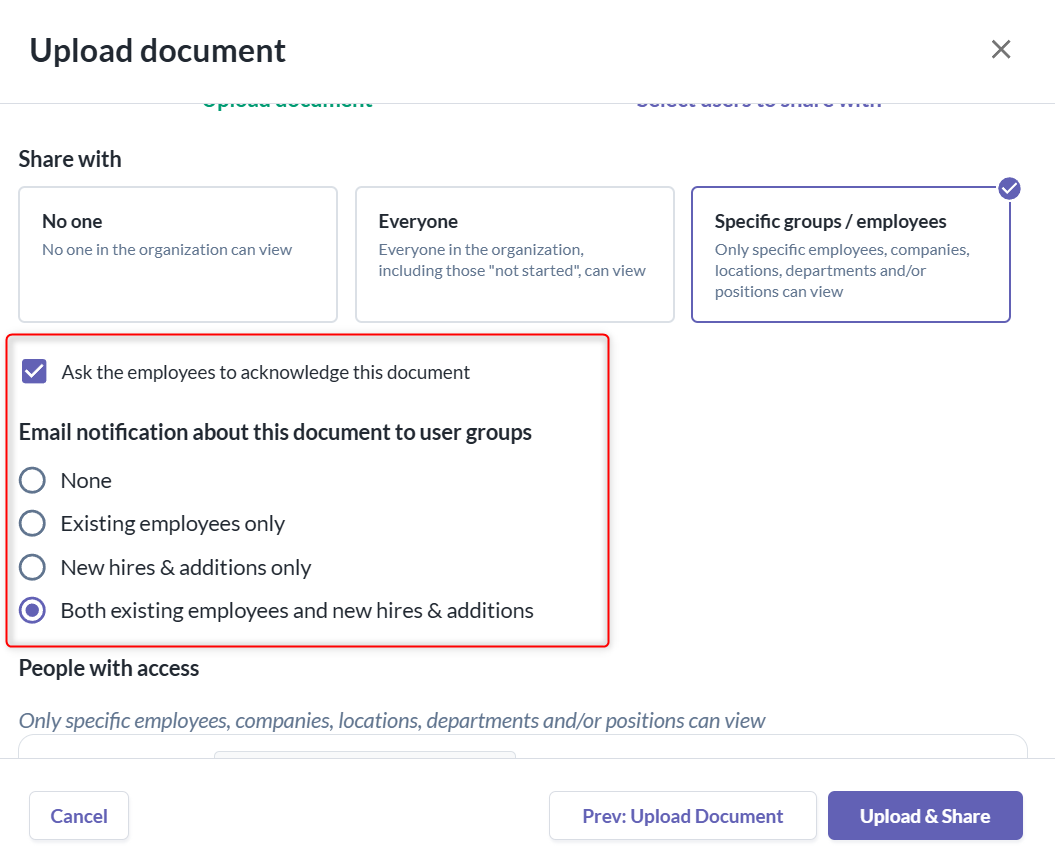Screen dimensions: 1055x850
Task: Pick Both existing employees and new hires option
Action: point(32,610)
